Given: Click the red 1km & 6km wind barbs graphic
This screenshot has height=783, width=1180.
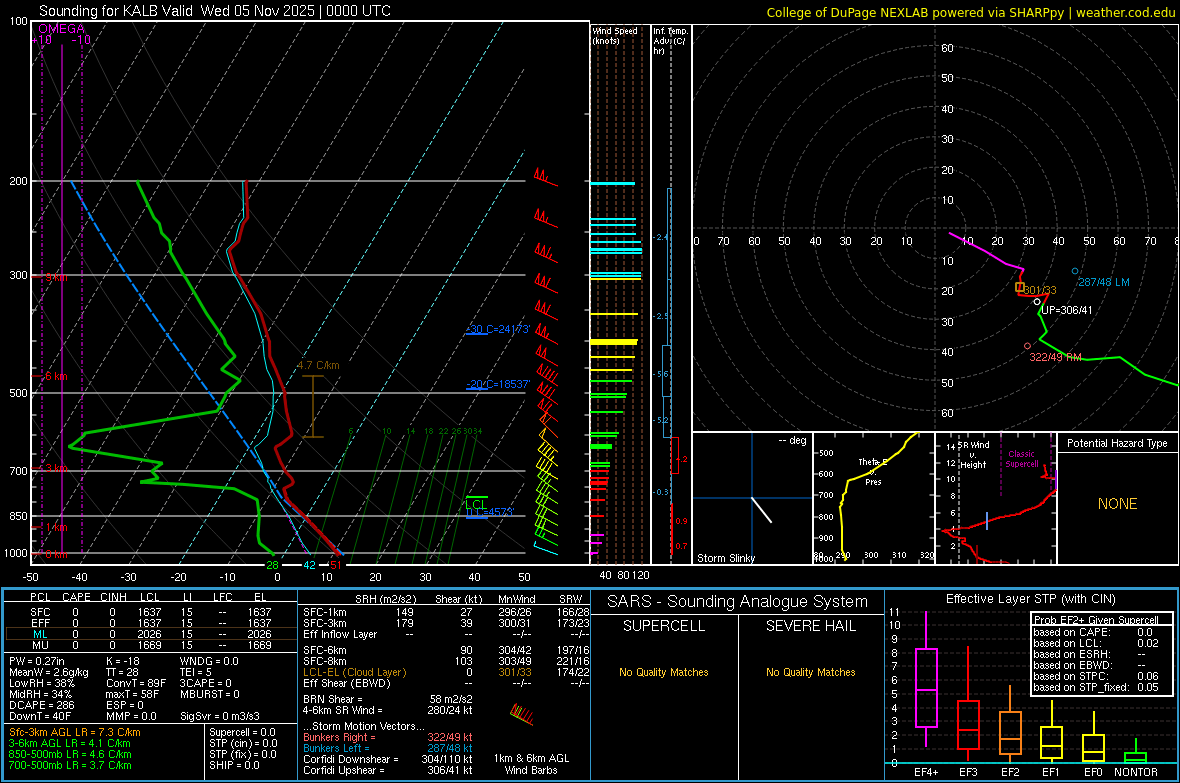Looking at the screenshot, I should coord(522,714).
